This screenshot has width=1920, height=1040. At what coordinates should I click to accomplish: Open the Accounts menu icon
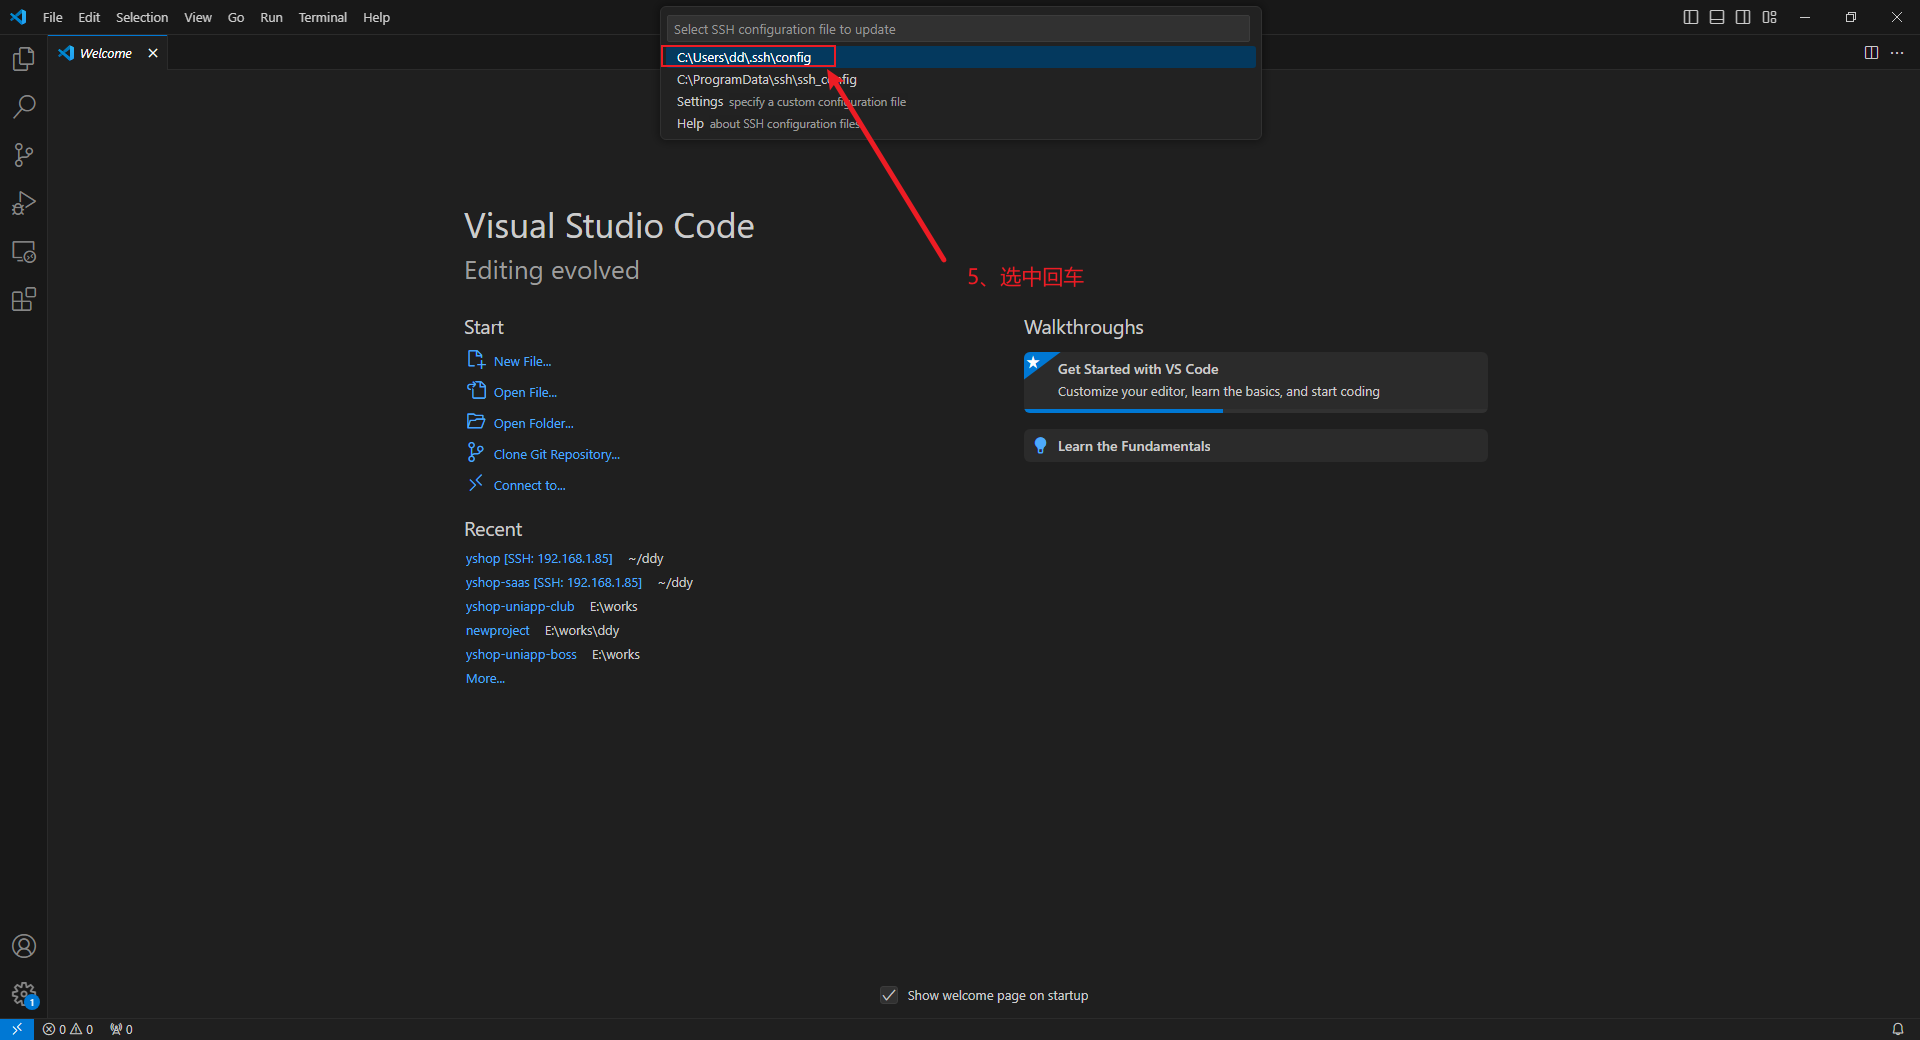click(x=24, y=946)
